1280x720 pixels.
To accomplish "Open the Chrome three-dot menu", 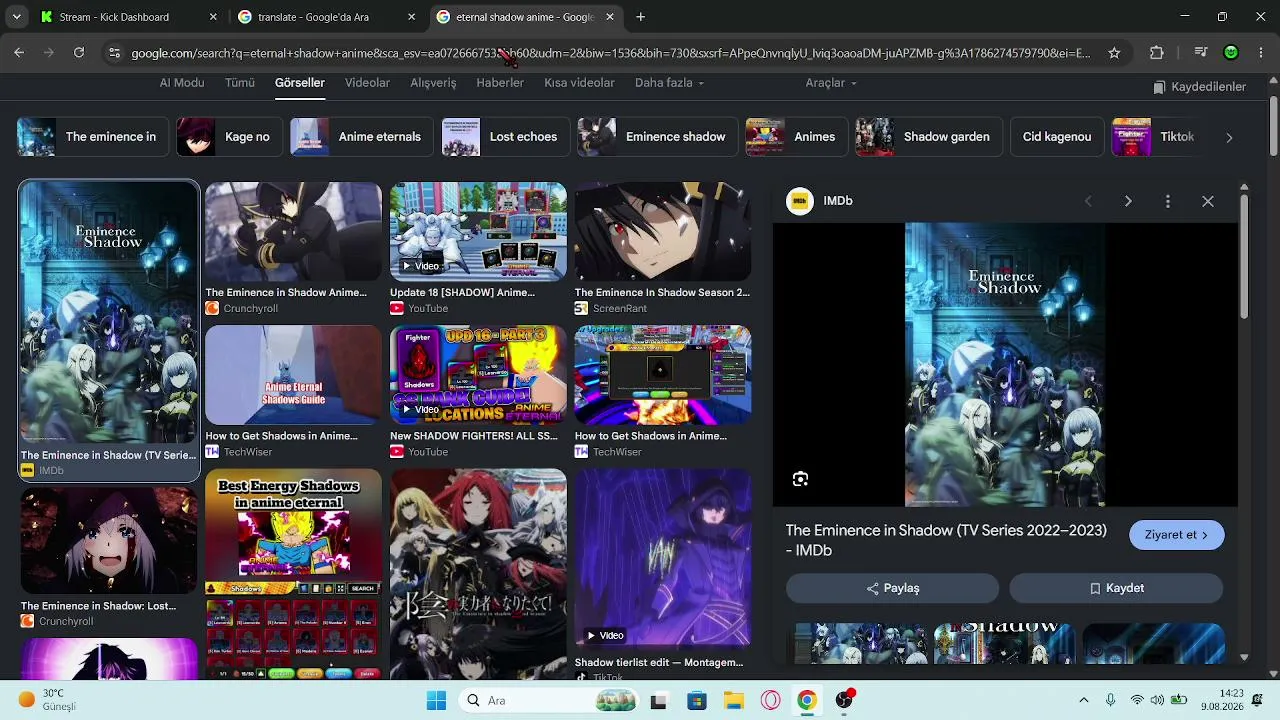I will coord(1259,53).
